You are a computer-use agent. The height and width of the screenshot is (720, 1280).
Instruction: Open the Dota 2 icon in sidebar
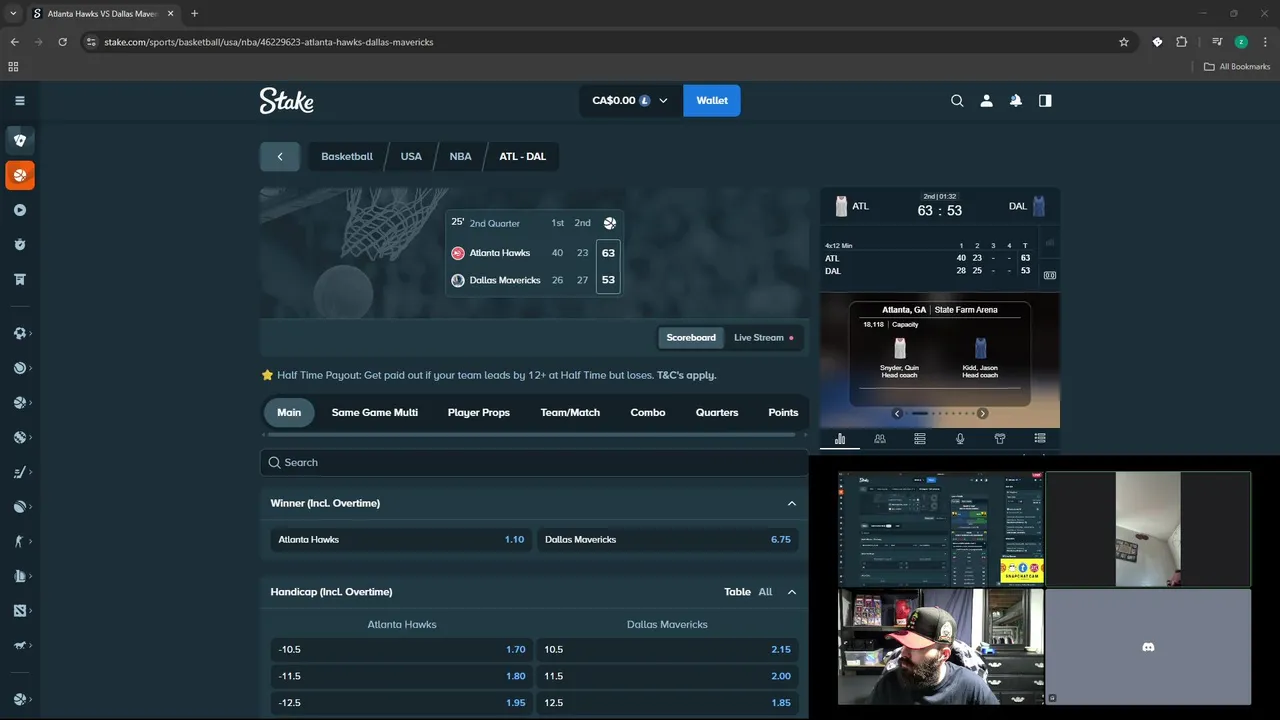19,610
